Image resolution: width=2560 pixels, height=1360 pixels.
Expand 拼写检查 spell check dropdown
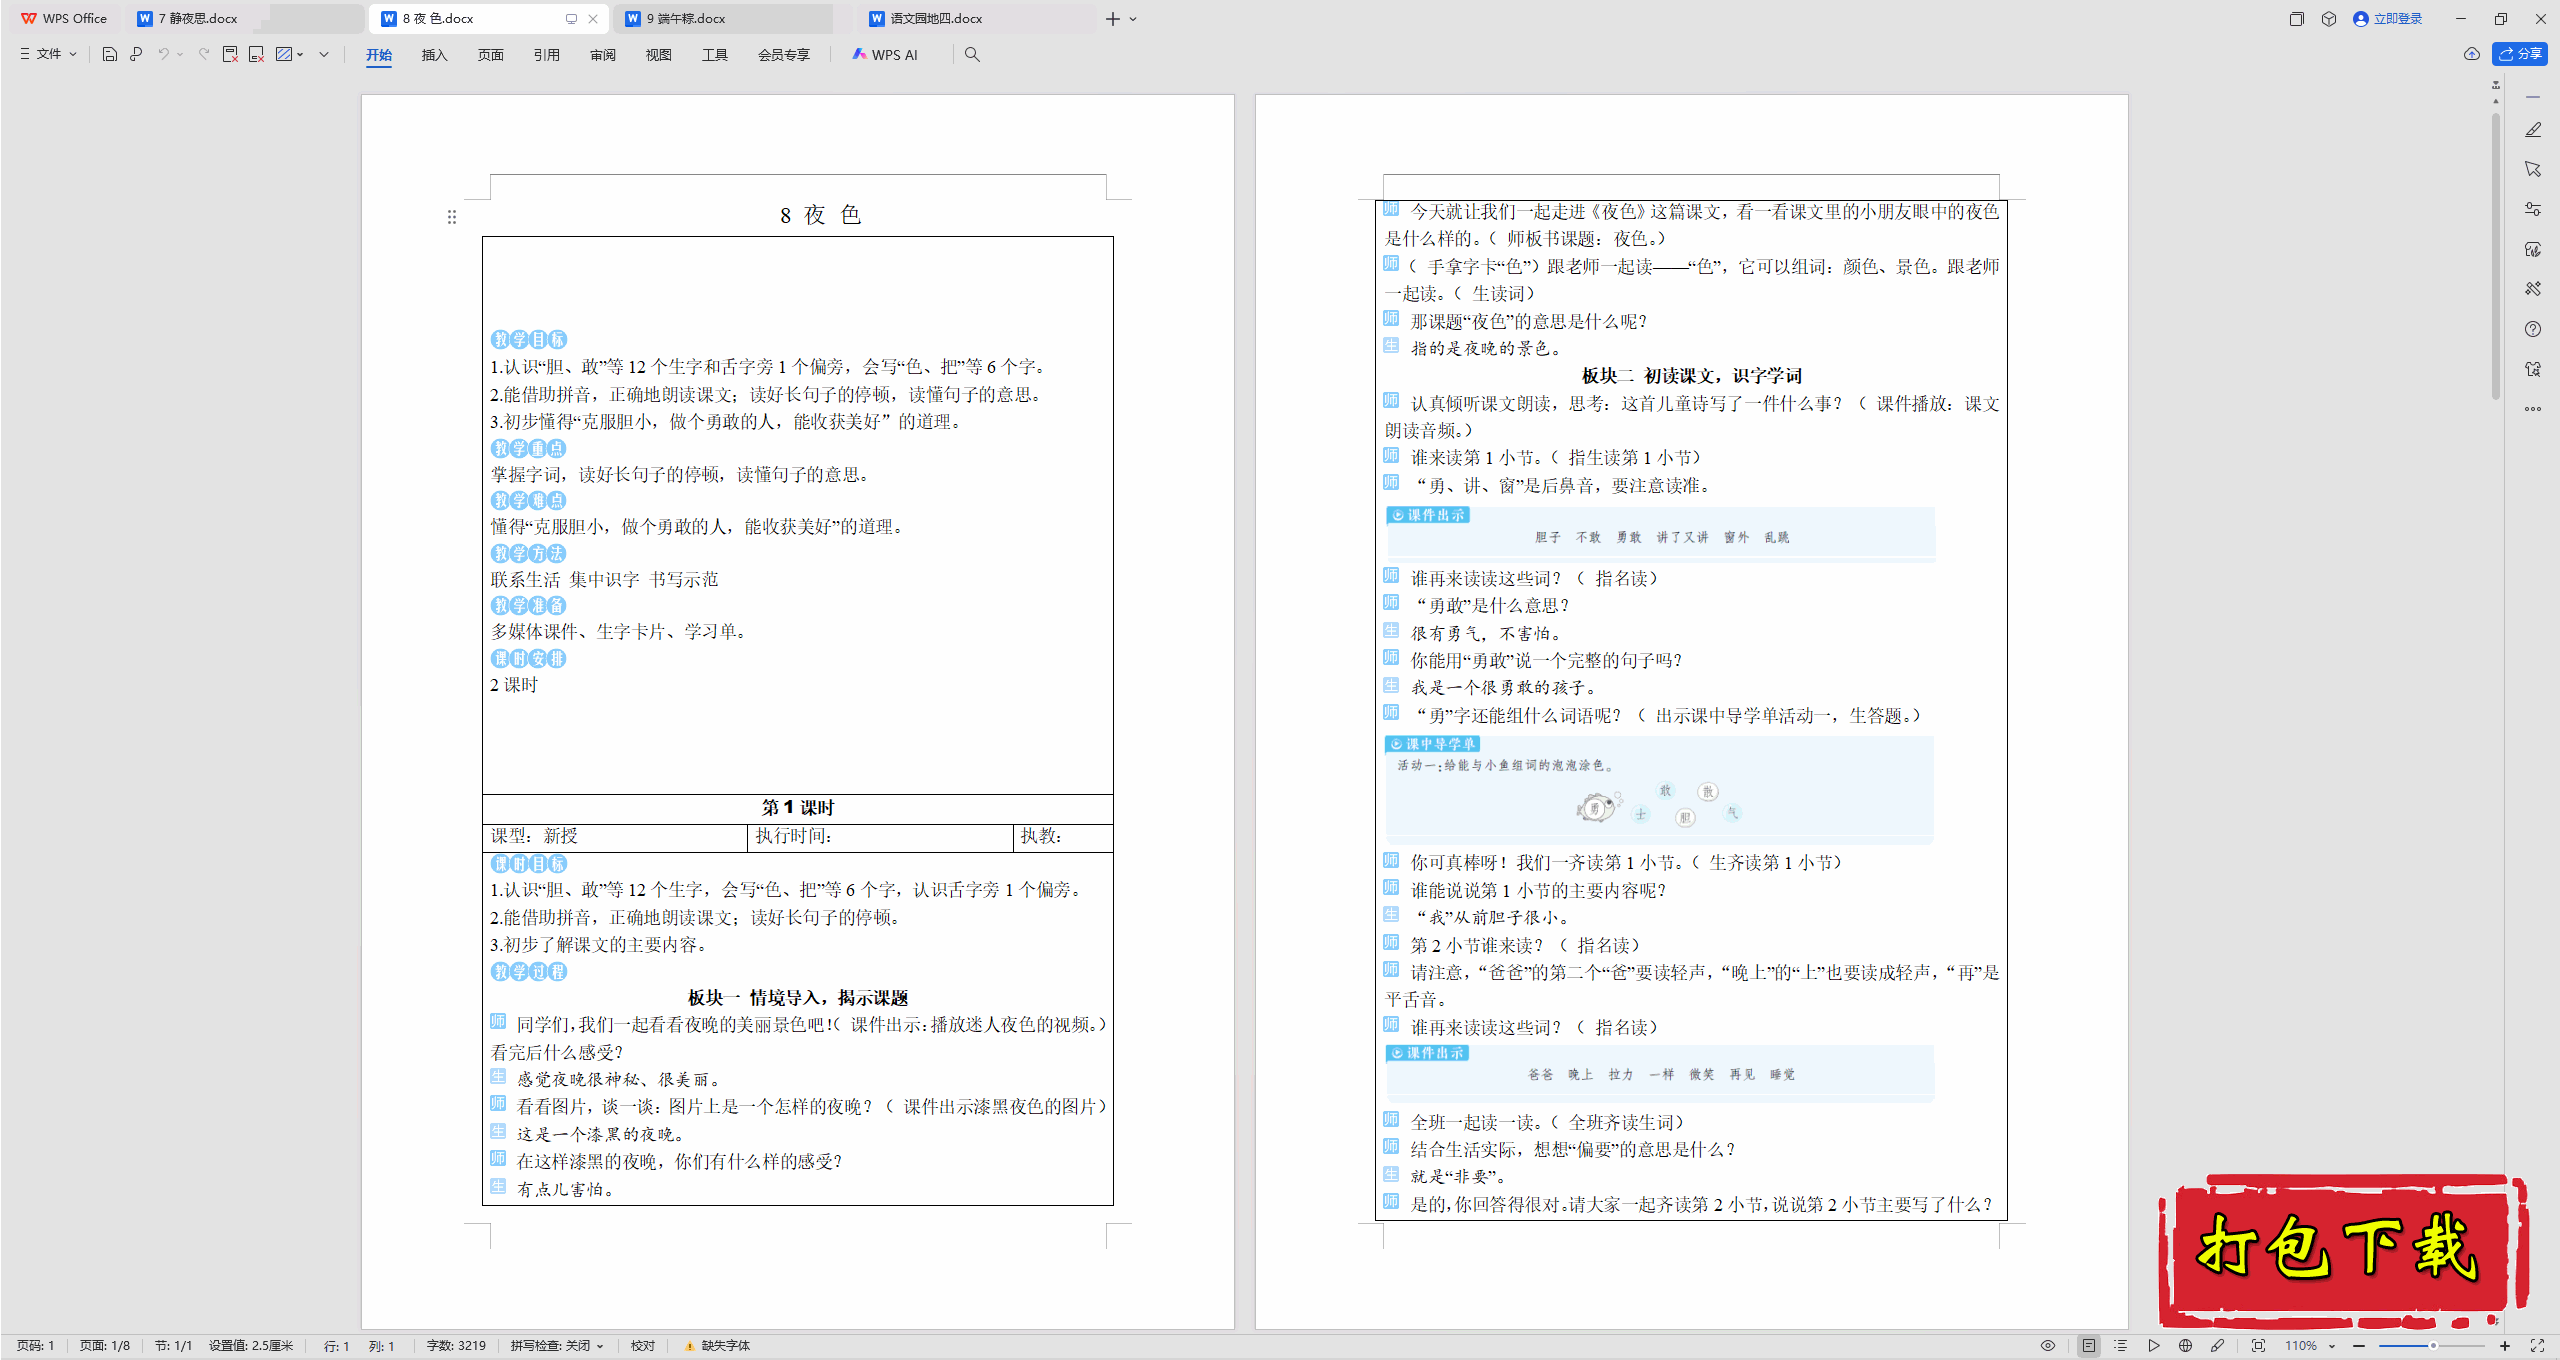pos(557,1346)
